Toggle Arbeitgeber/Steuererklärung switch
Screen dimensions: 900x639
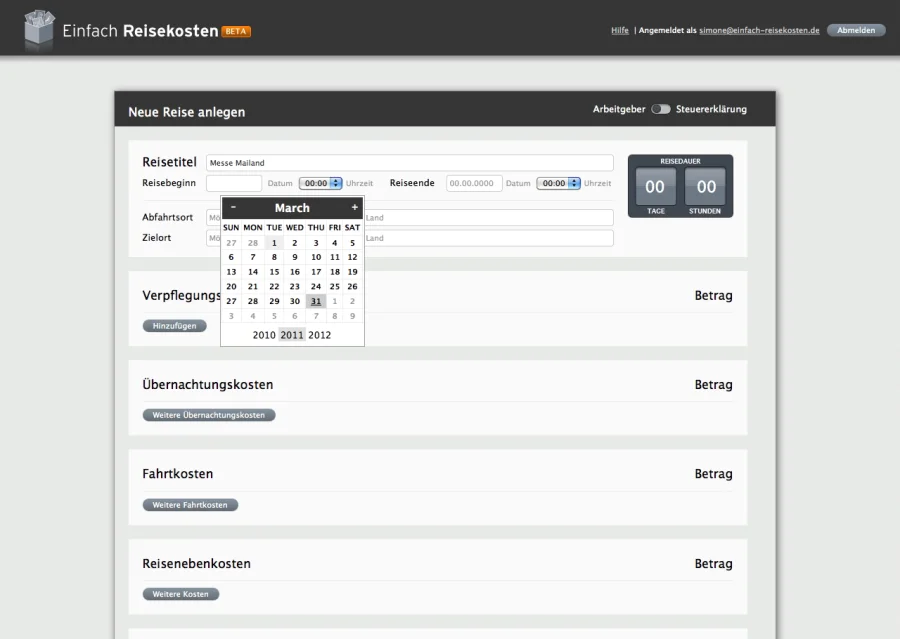[660, 110]
